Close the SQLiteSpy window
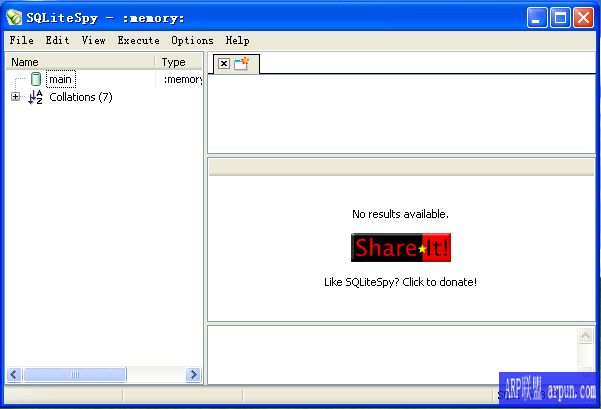 (583, 18)
